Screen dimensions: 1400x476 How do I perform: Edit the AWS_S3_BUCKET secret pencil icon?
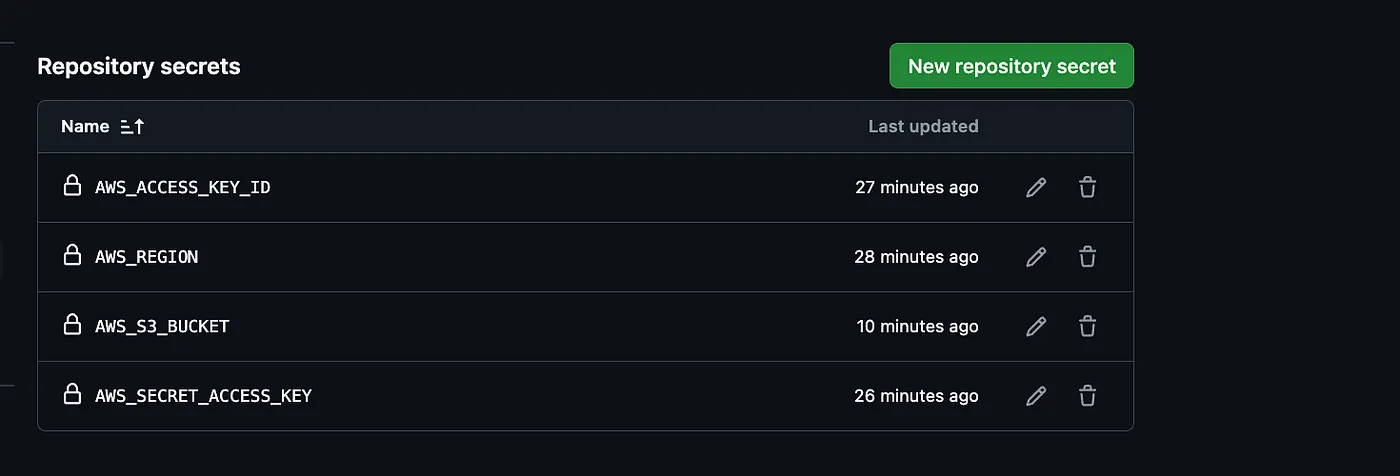(x=1036, y=326)
